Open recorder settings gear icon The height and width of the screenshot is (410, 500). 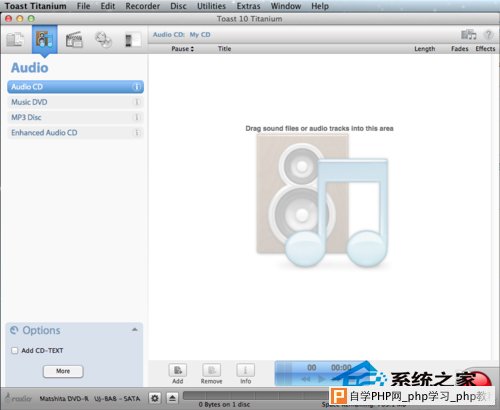(155, 398)
